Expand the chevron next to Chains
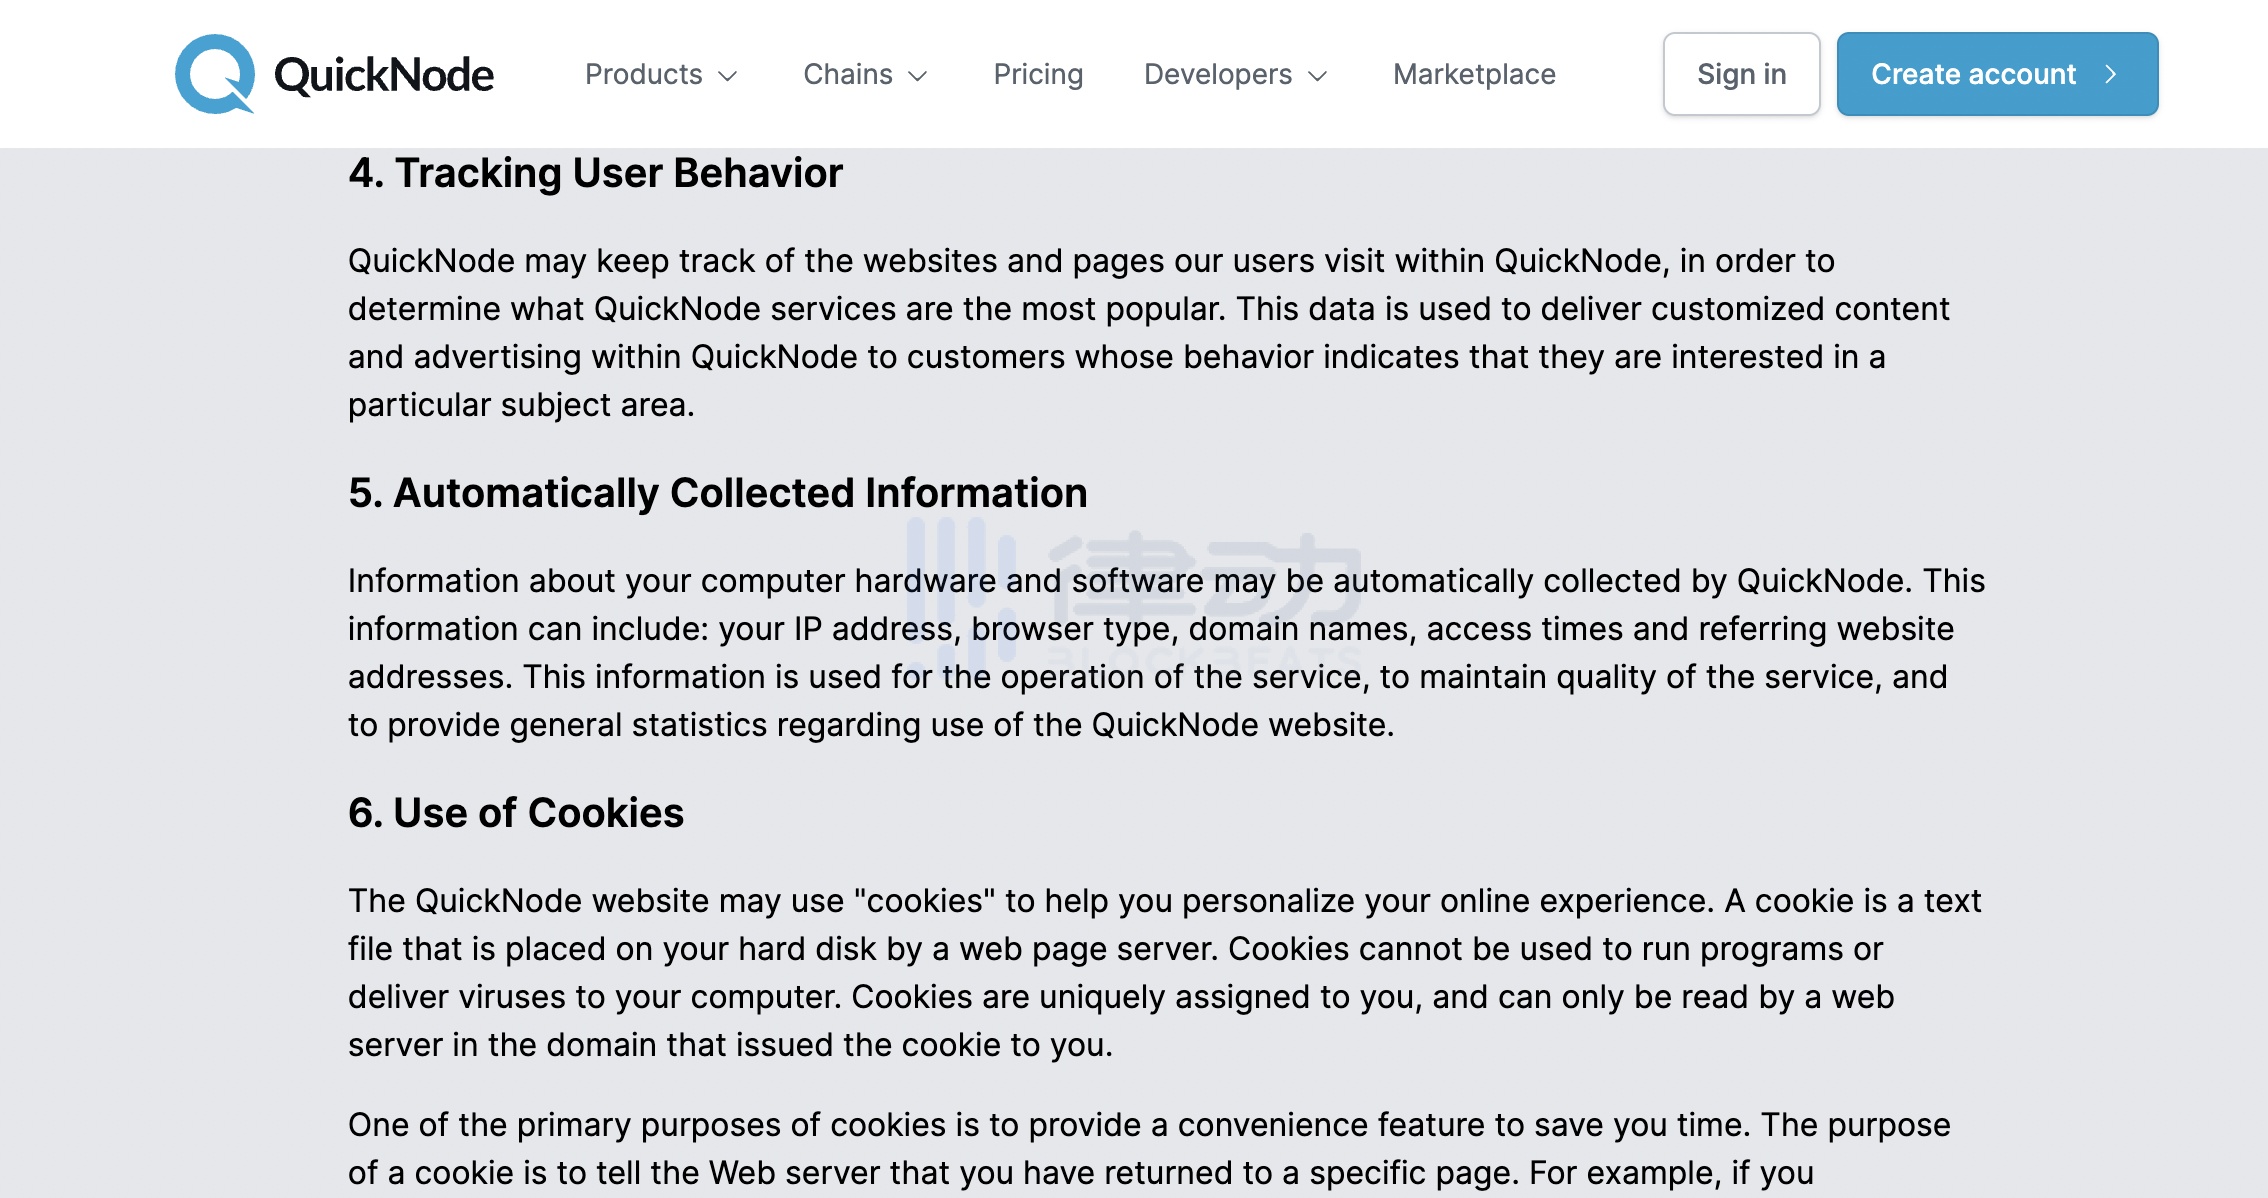This screenshot has width=2268, height=1198. (x=918, y=76)
